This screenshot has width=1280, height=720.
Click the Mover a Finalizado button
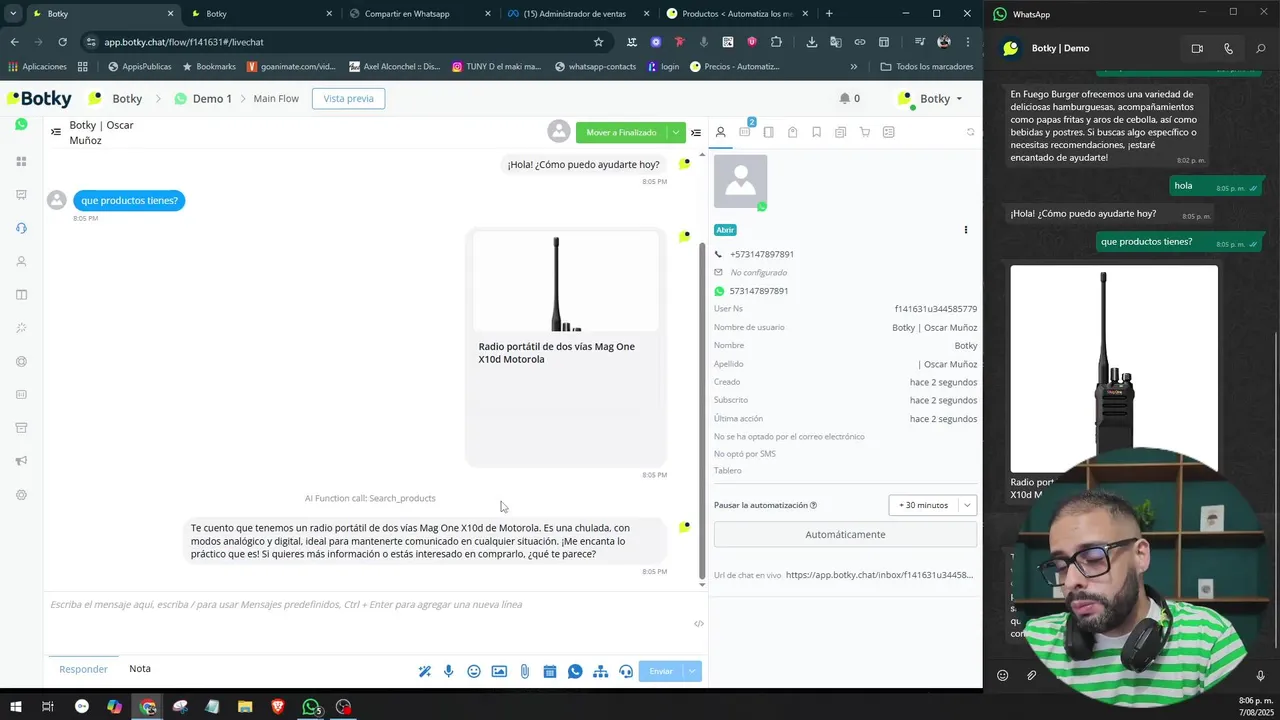621,132
